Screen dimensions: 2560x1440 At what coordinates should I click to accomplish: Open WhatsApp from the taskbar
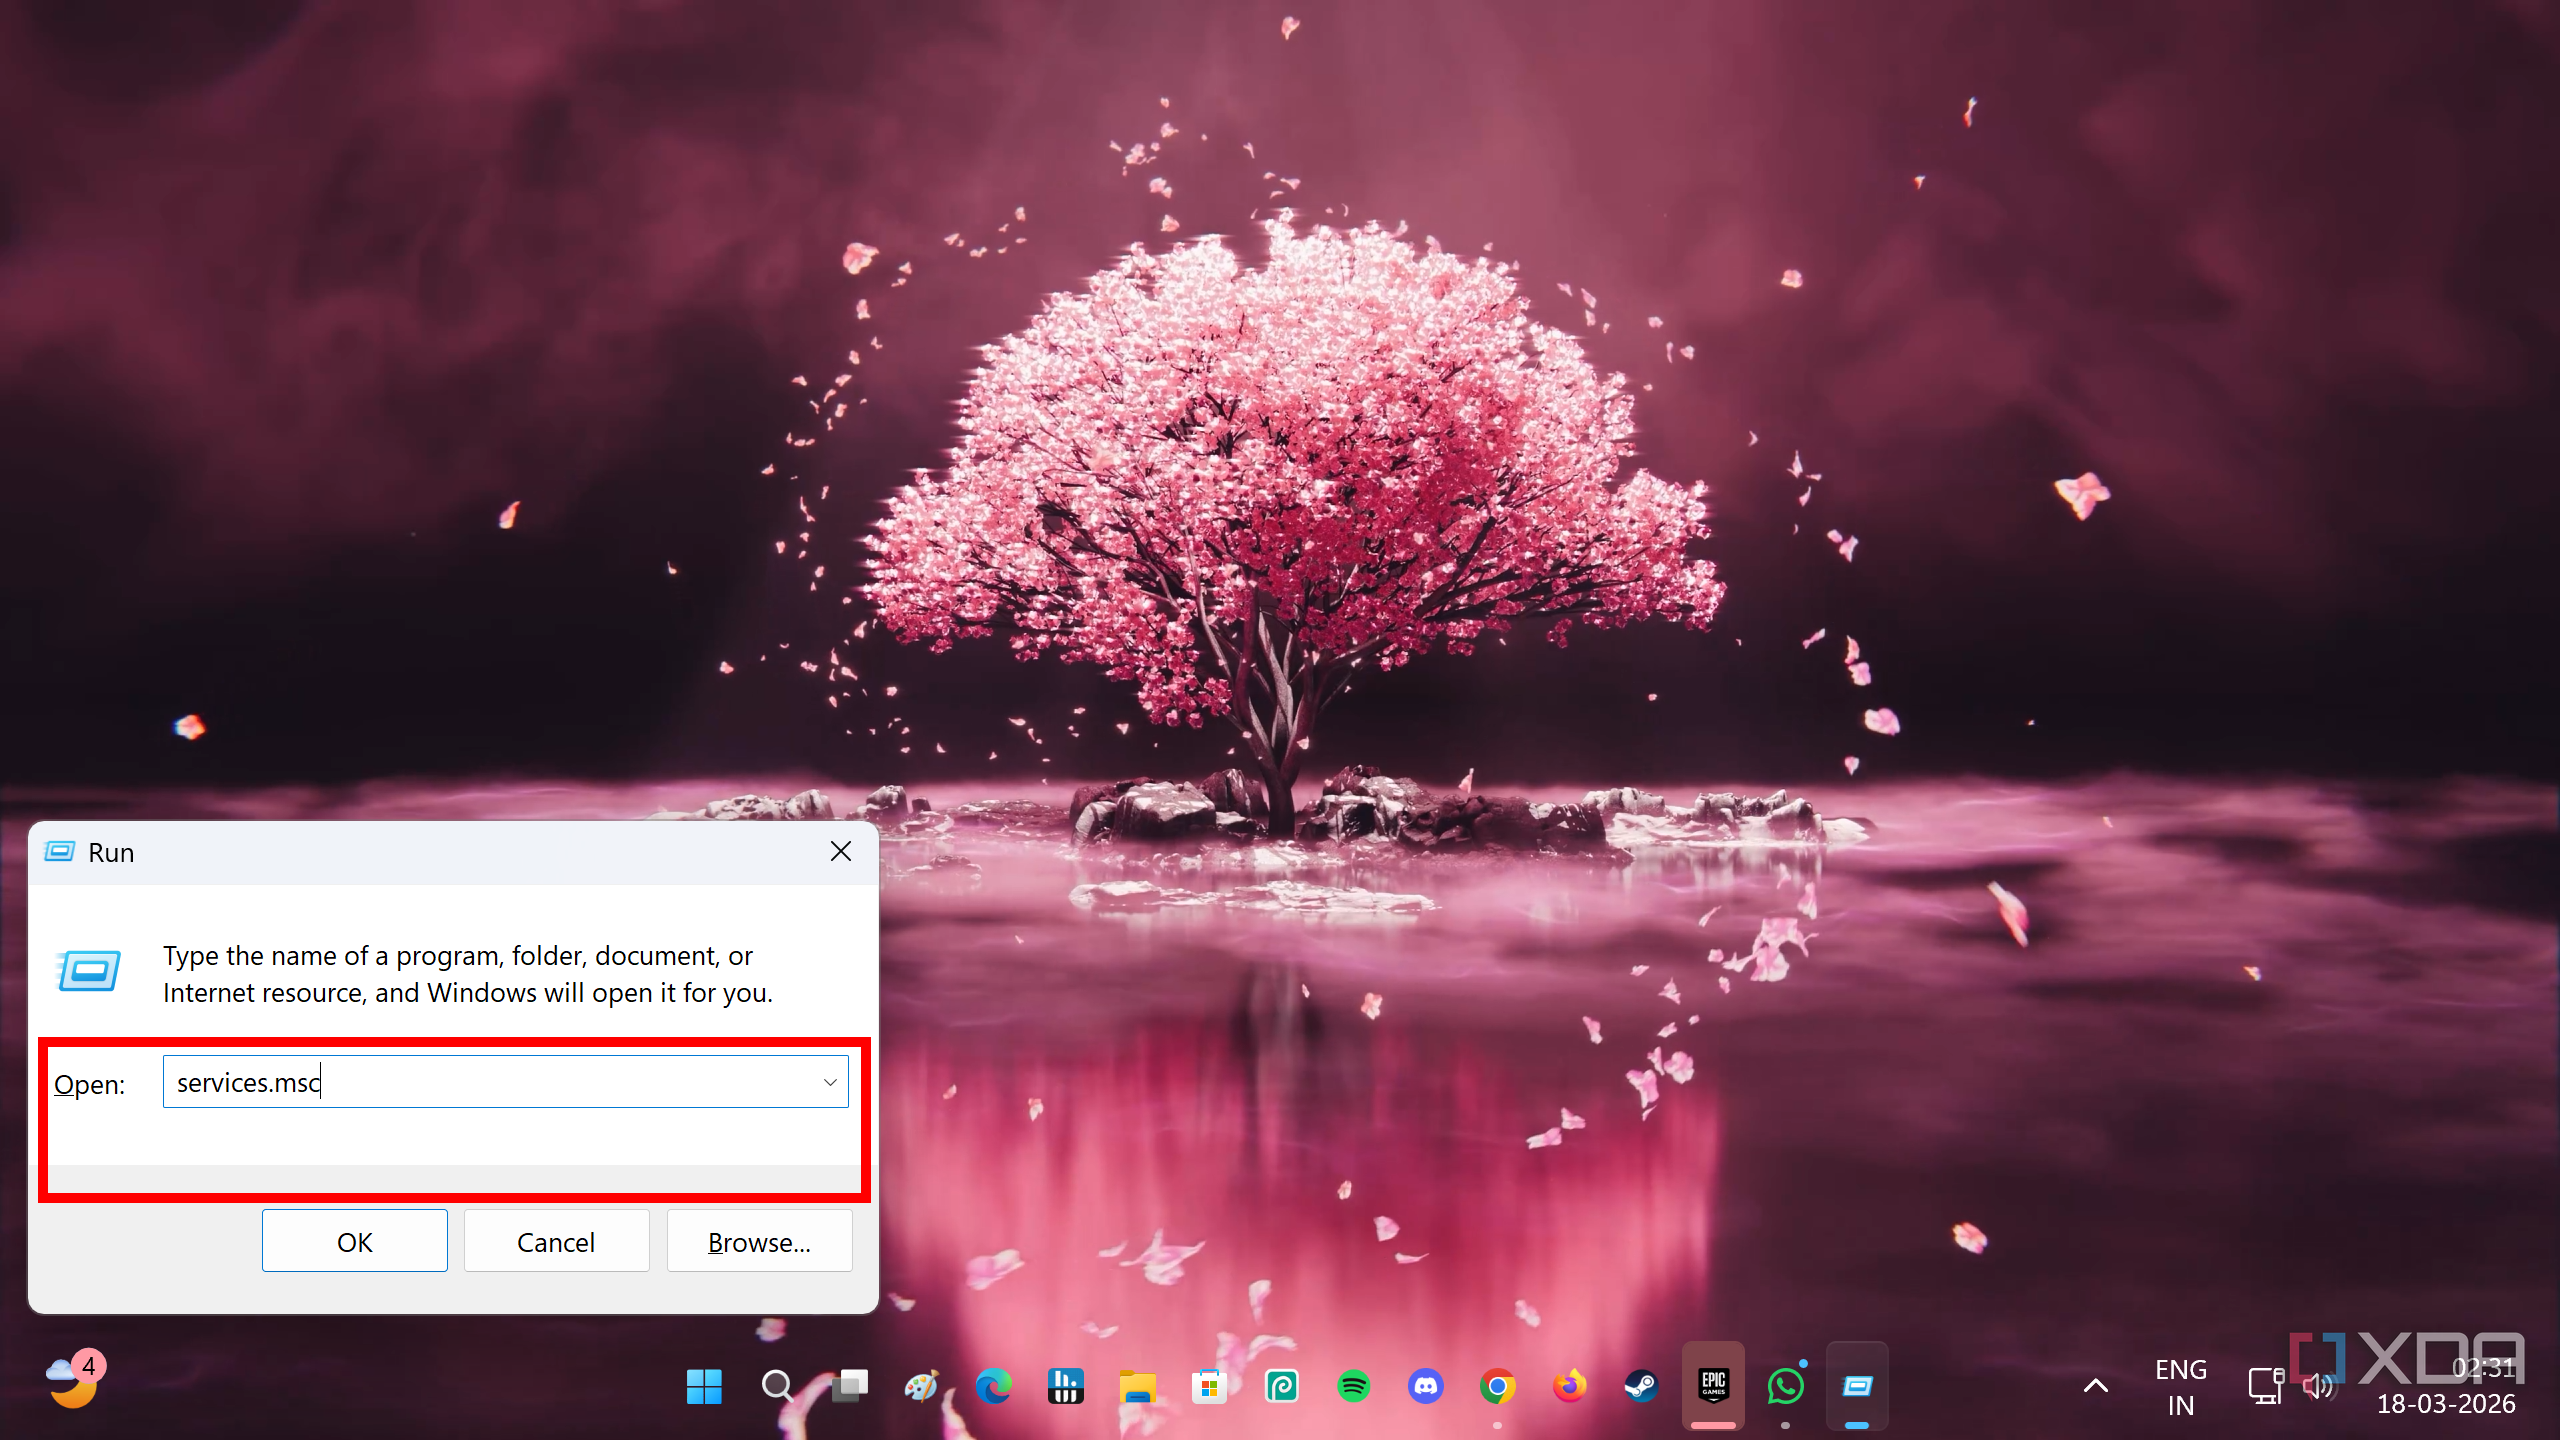click(x=1785, y=1386)
